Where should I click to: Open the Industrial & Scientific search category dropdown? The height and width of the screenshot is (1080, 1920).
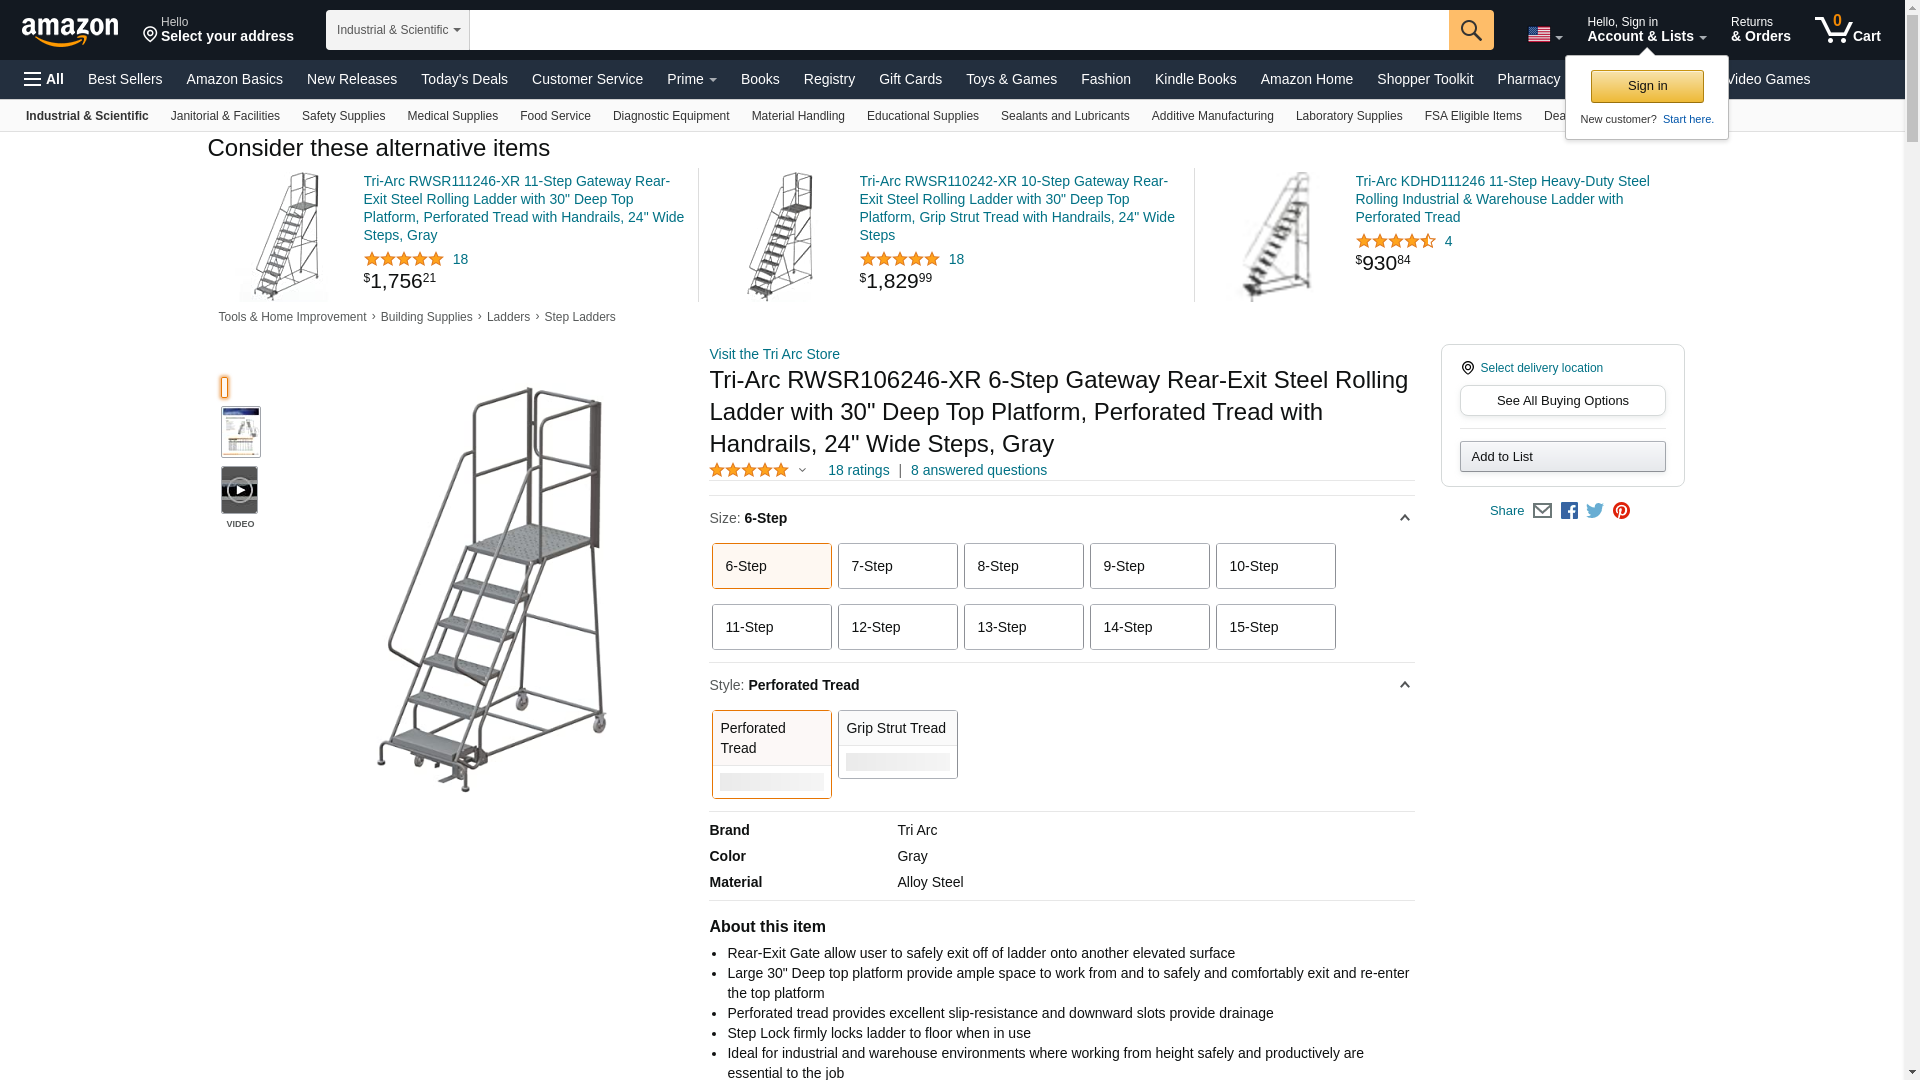point(397,30)
